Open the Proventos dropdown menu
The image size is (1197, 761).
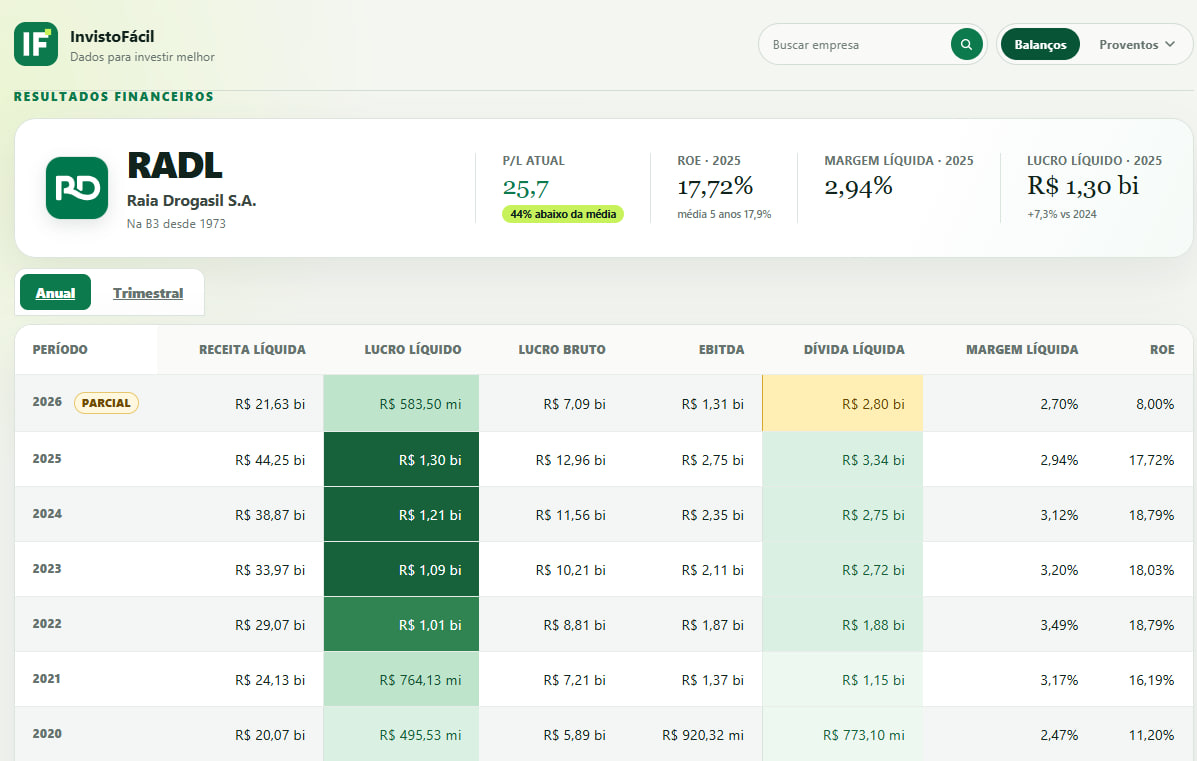(x=1137, y=44)
